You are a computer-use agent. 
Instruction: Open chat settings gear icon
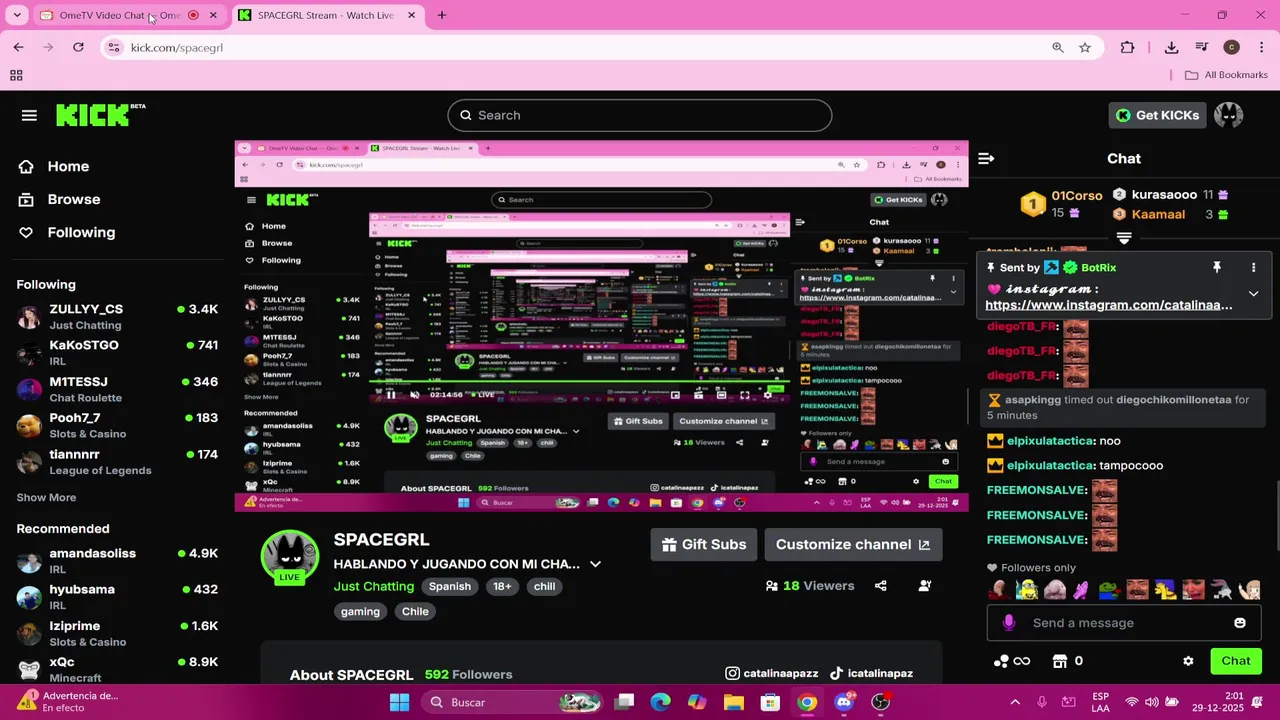[1188, 661]
